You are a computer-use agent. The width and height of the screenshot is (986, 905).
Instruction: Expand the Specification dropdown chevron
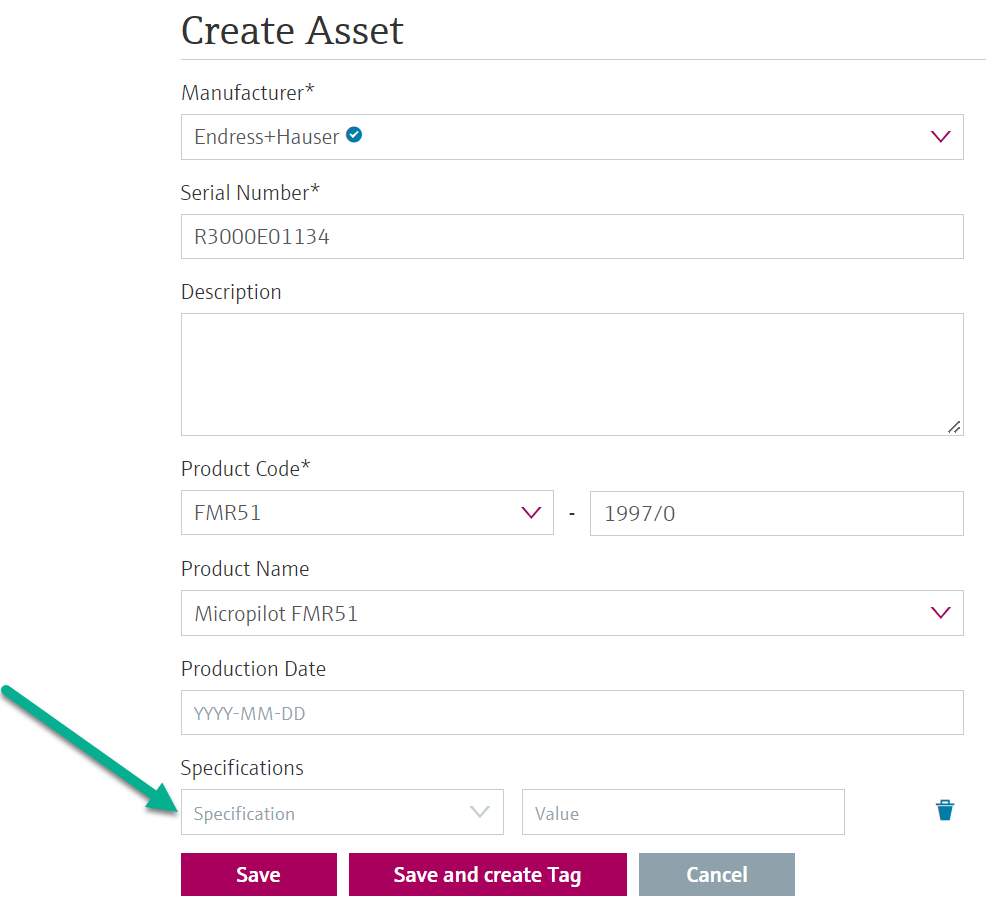480,812
